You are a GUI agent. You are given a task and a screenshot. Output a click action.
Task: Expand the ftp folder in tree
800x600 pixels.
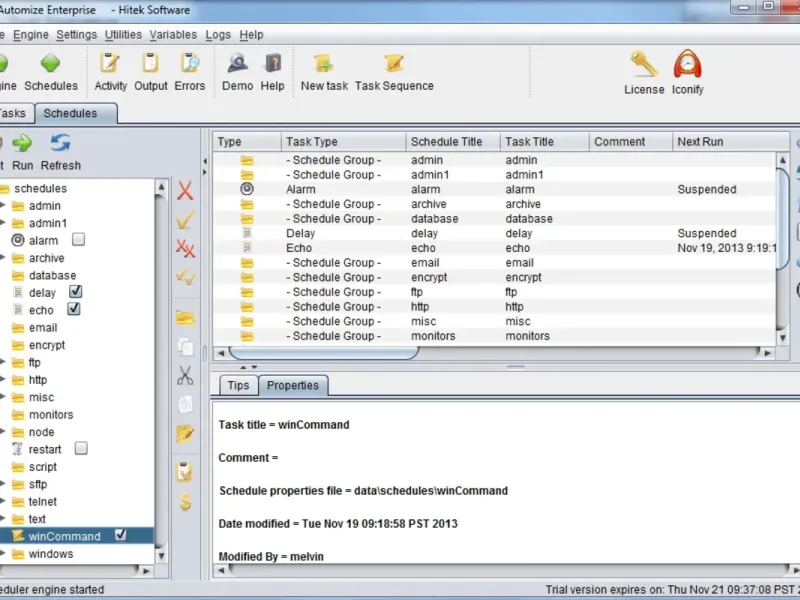(3, 362)
